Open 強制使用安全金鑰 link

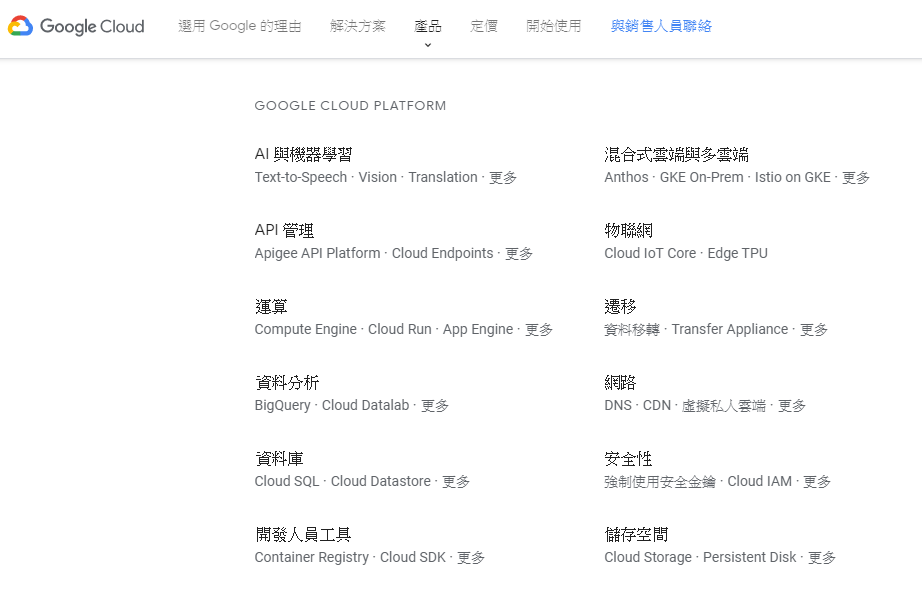pyautogui.click(x=660, y=481)
